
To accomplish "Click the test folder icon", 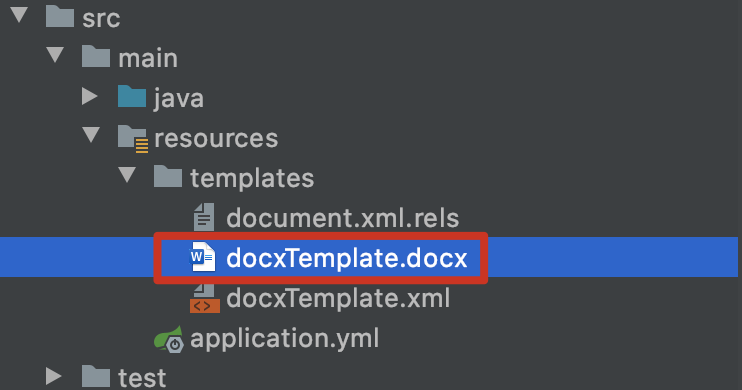I will click(x=96, y=377).
